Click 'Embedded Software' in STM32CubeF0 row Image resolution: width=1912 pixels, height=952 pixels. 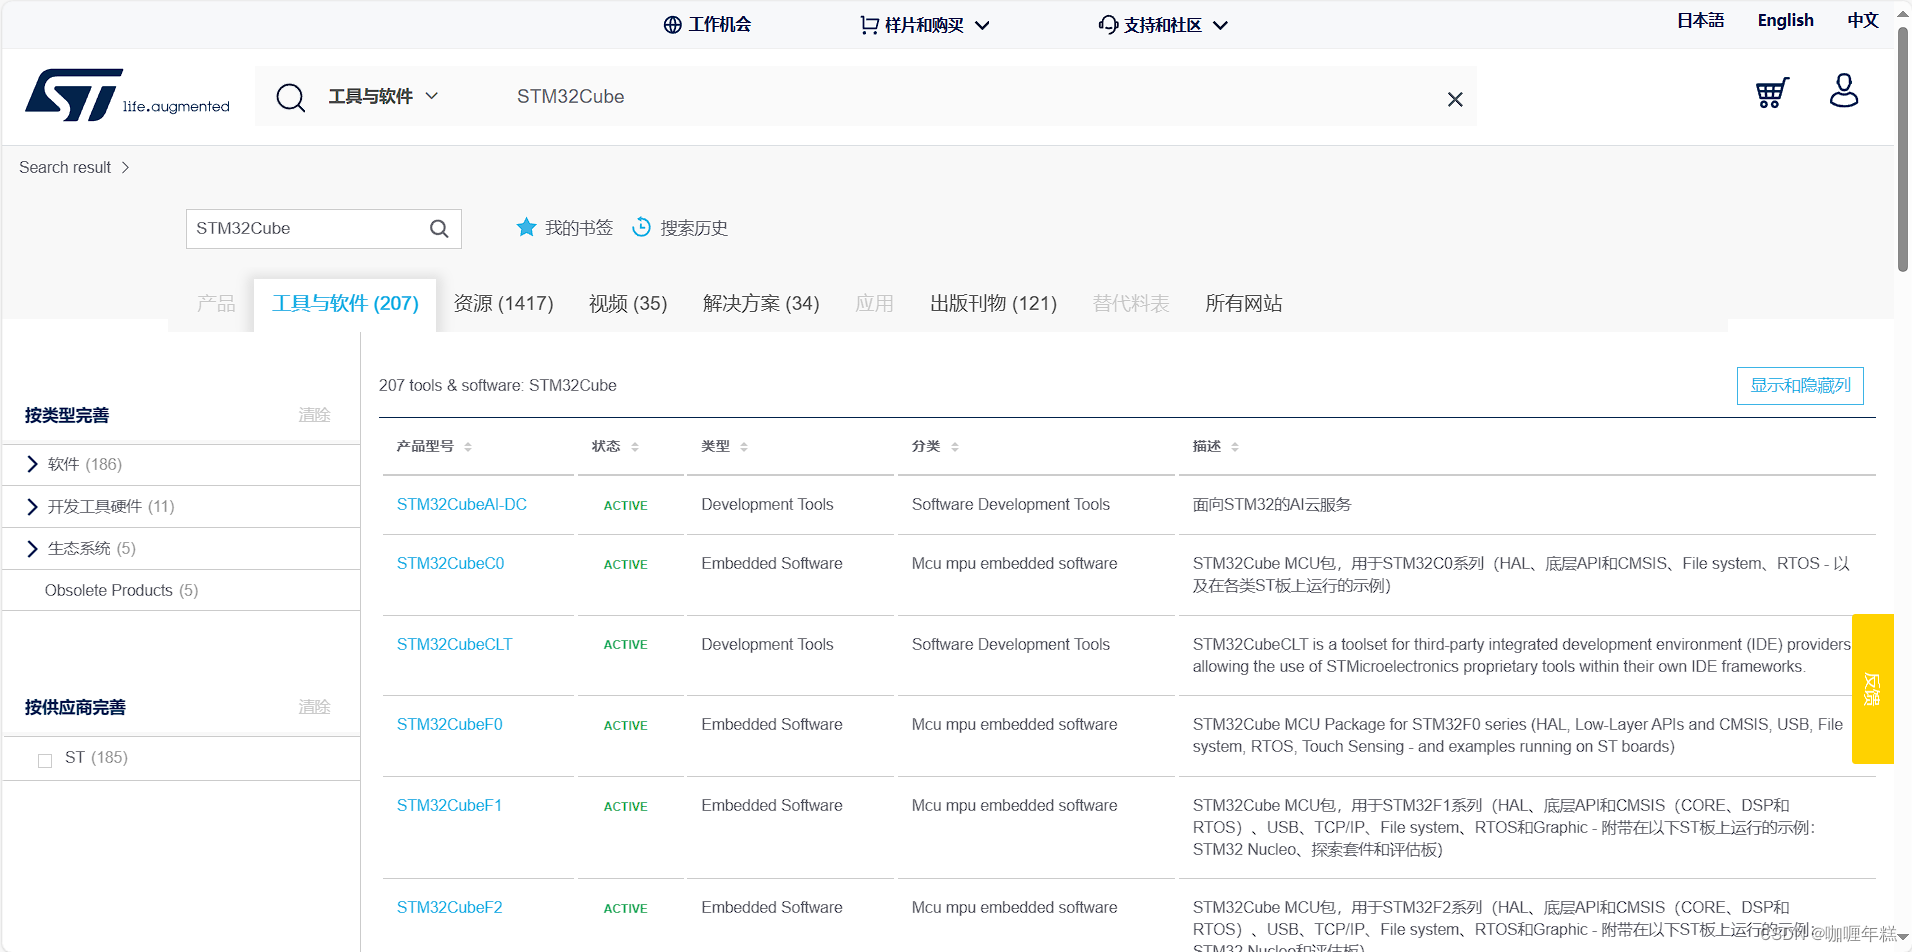[x=771, y=725]
